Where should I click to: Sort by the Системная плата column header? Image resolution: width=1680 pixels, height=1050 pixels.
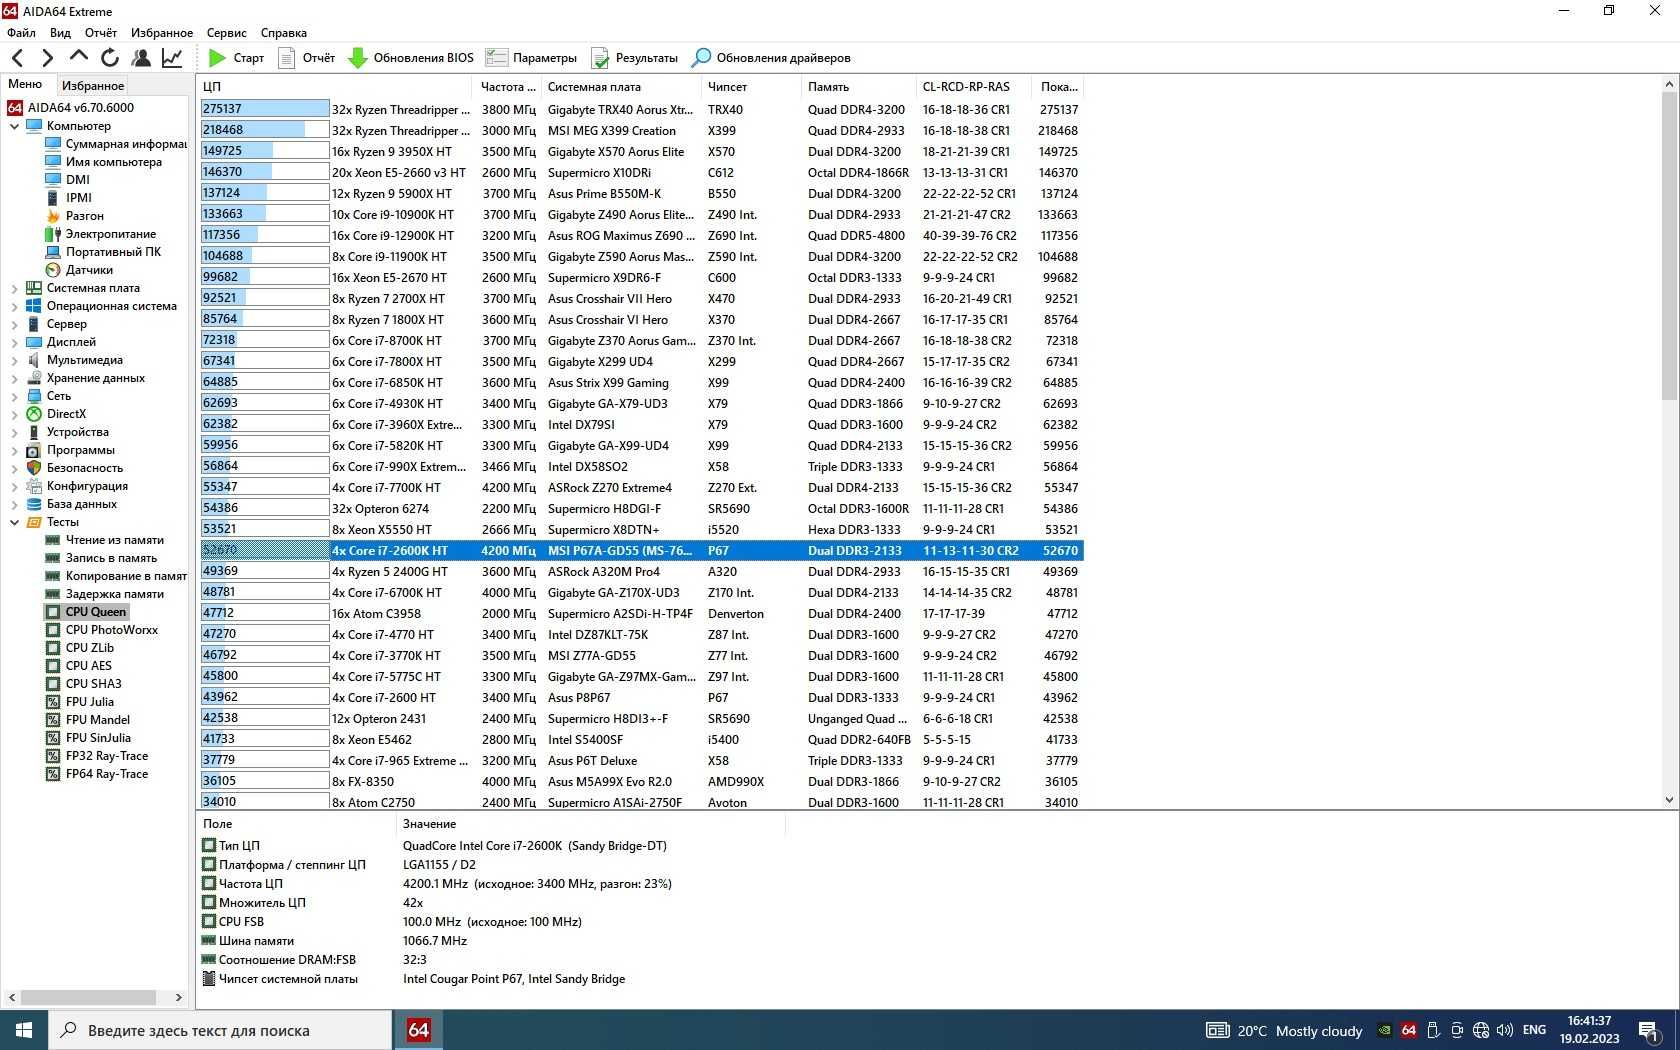620,87
